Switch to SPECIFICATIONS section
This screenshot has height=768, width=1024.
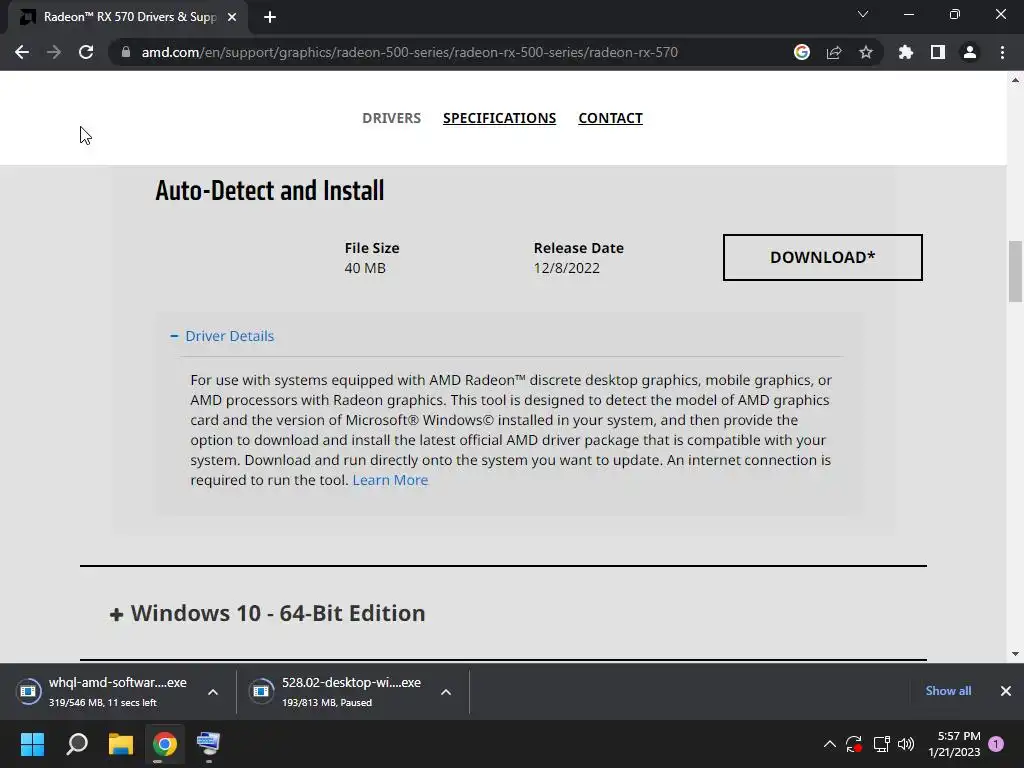click(x=500, y=118)
